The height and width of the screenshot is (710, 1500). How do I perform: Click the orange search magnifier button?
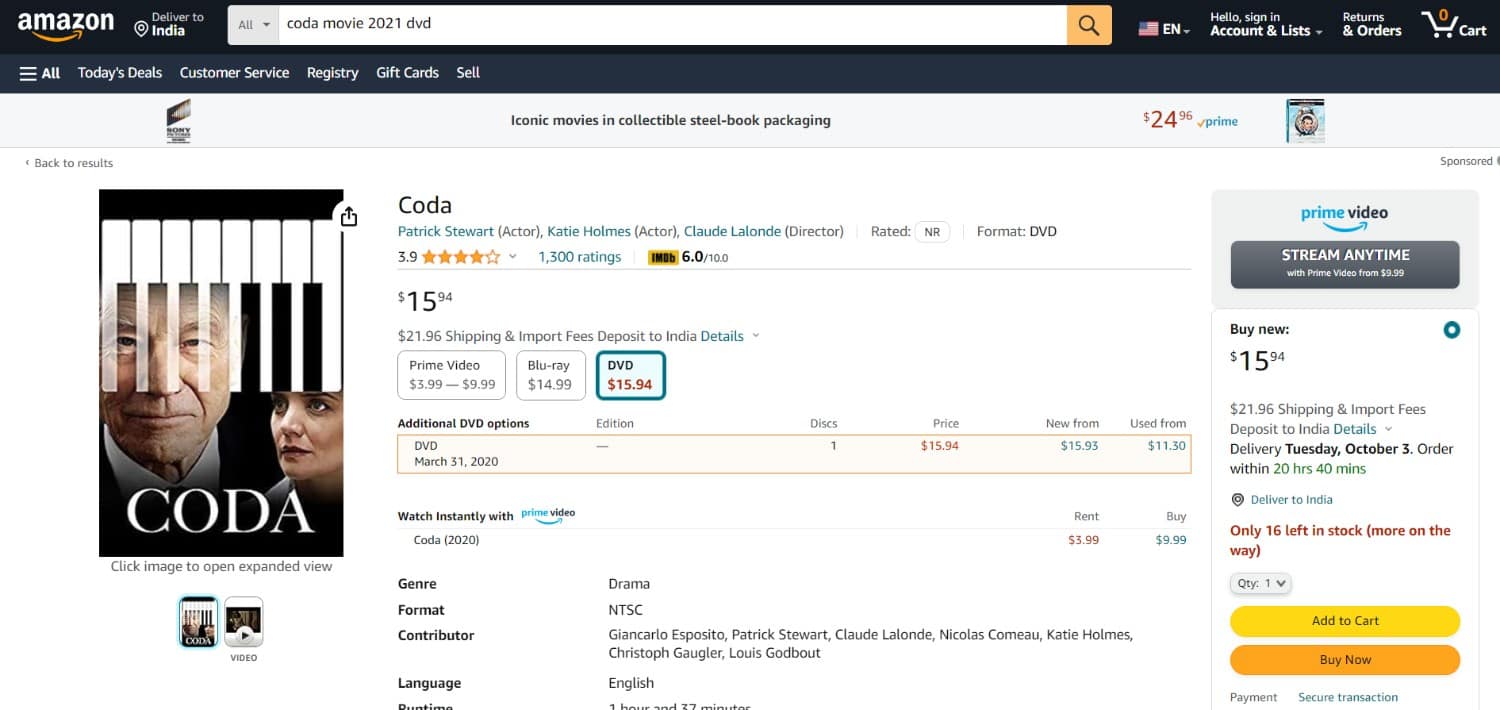pos(1089,25)
